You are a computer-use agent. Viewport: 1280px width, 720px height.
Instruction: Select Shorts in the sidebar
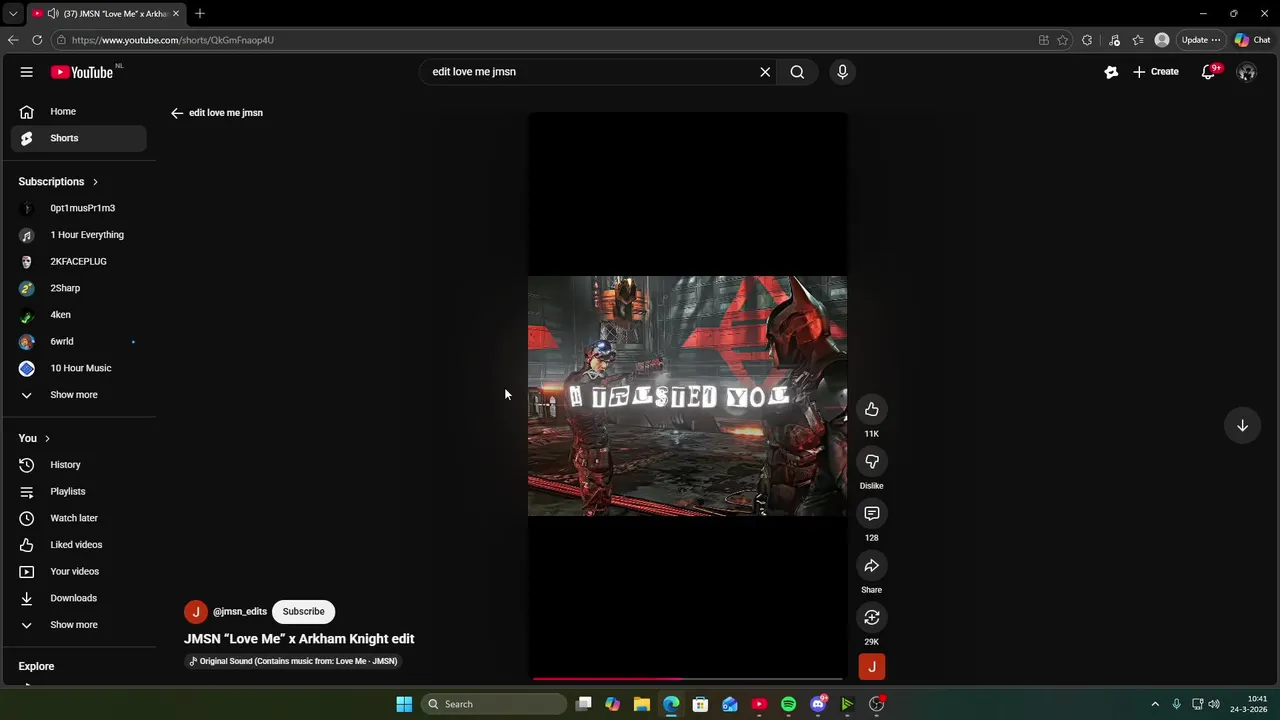[79, 138]
